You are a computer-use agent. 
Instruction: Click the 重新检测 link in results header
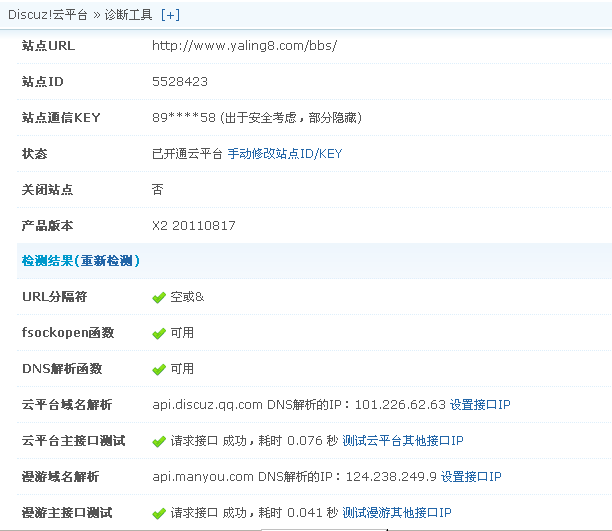pos(107,261)
